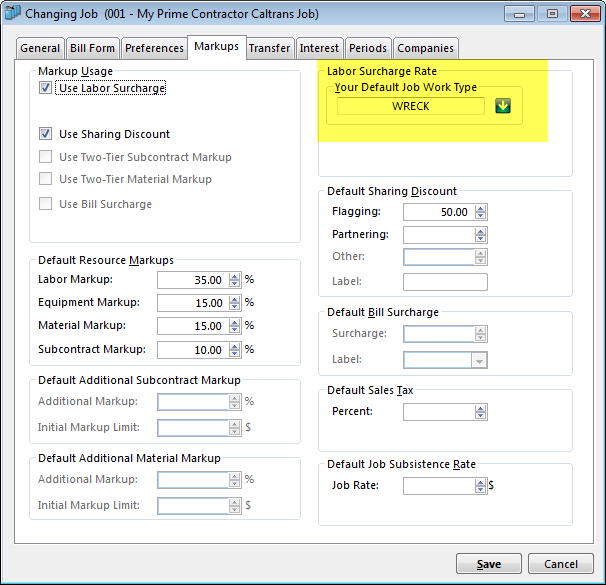Click the Subcontract Markup value field
The image size is (606, 585).
[192, 349]
